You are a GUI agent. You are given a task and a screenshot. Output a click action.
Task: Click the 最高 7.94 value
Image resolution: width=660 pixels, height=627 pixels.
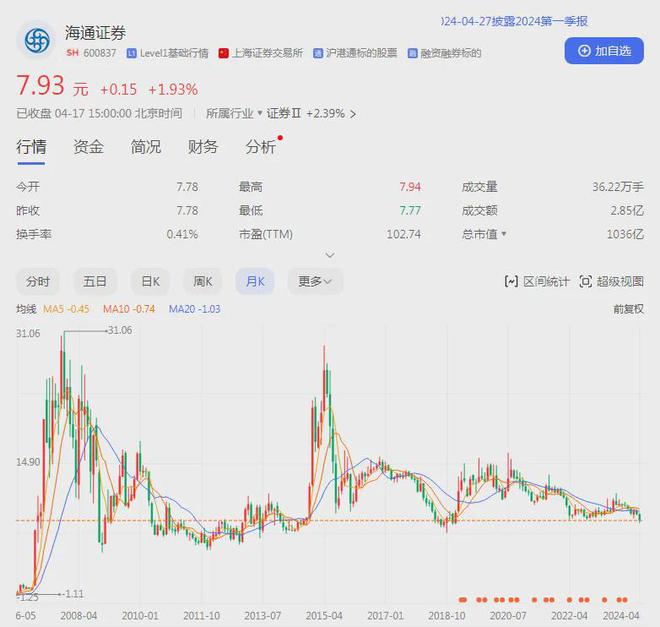point(410,186)
